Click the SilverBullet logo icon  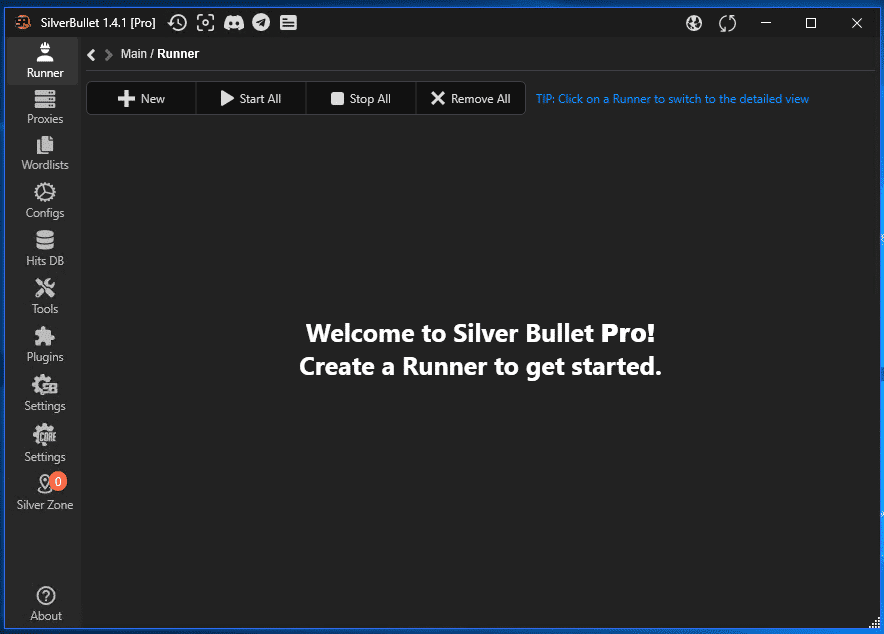(x=23, y=23)
